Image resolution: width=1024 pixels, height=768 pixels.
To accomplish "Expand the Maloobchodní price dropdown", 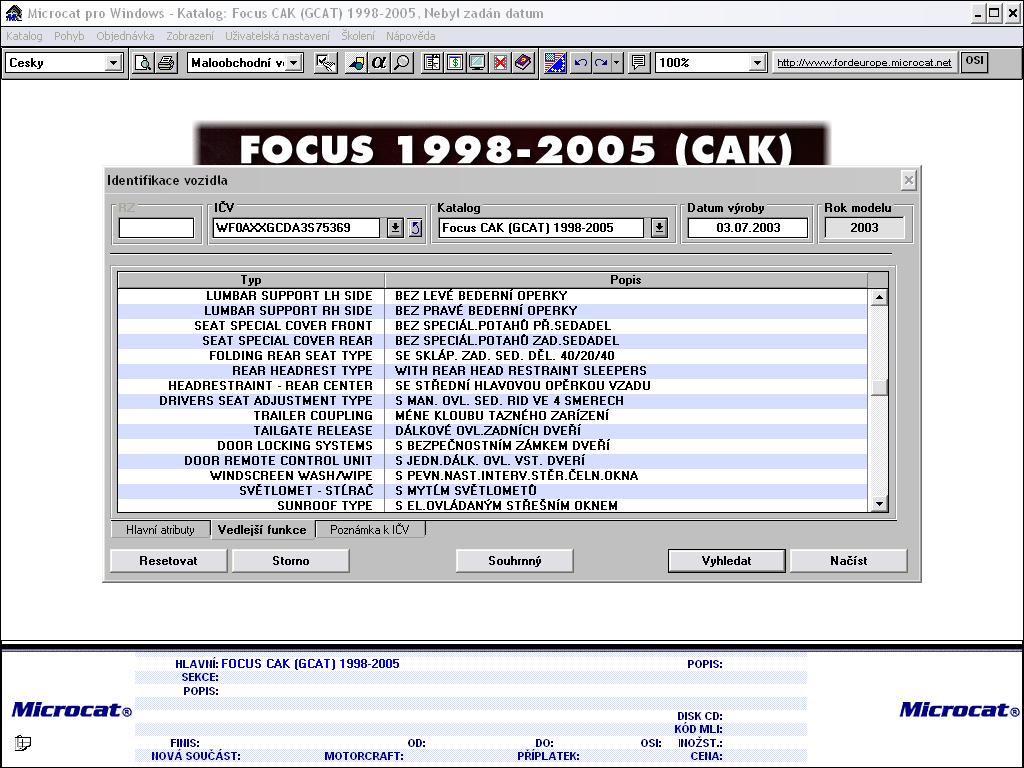I will tap(294, 63).
